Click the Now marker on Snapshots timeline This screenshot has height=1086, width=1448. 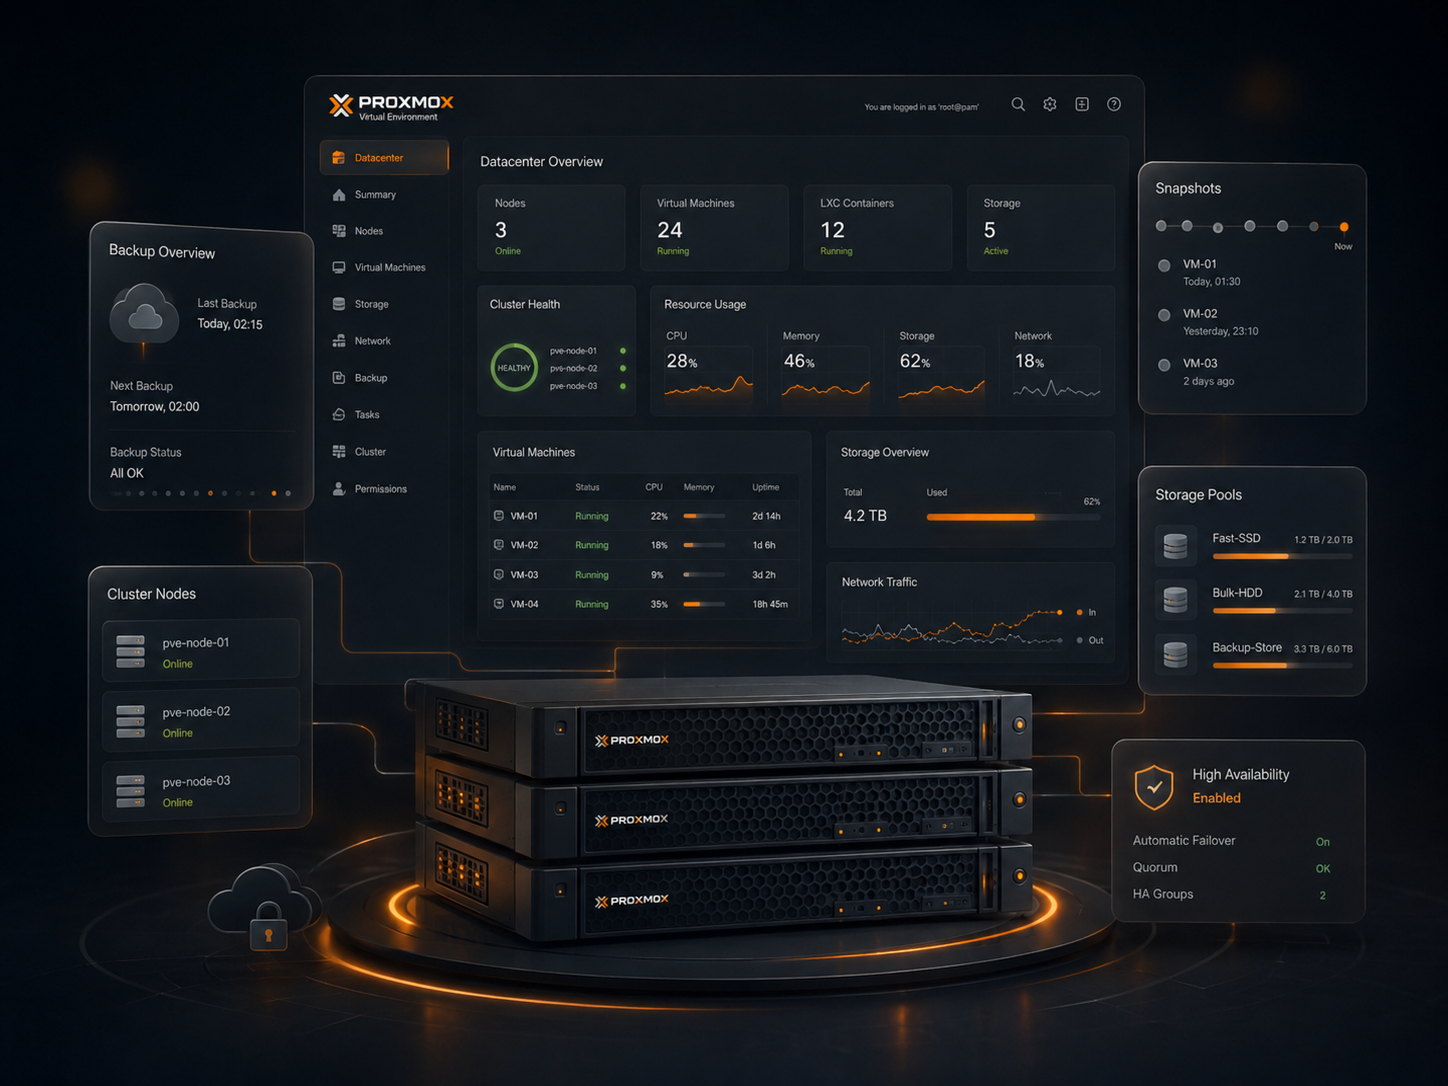1344,227
